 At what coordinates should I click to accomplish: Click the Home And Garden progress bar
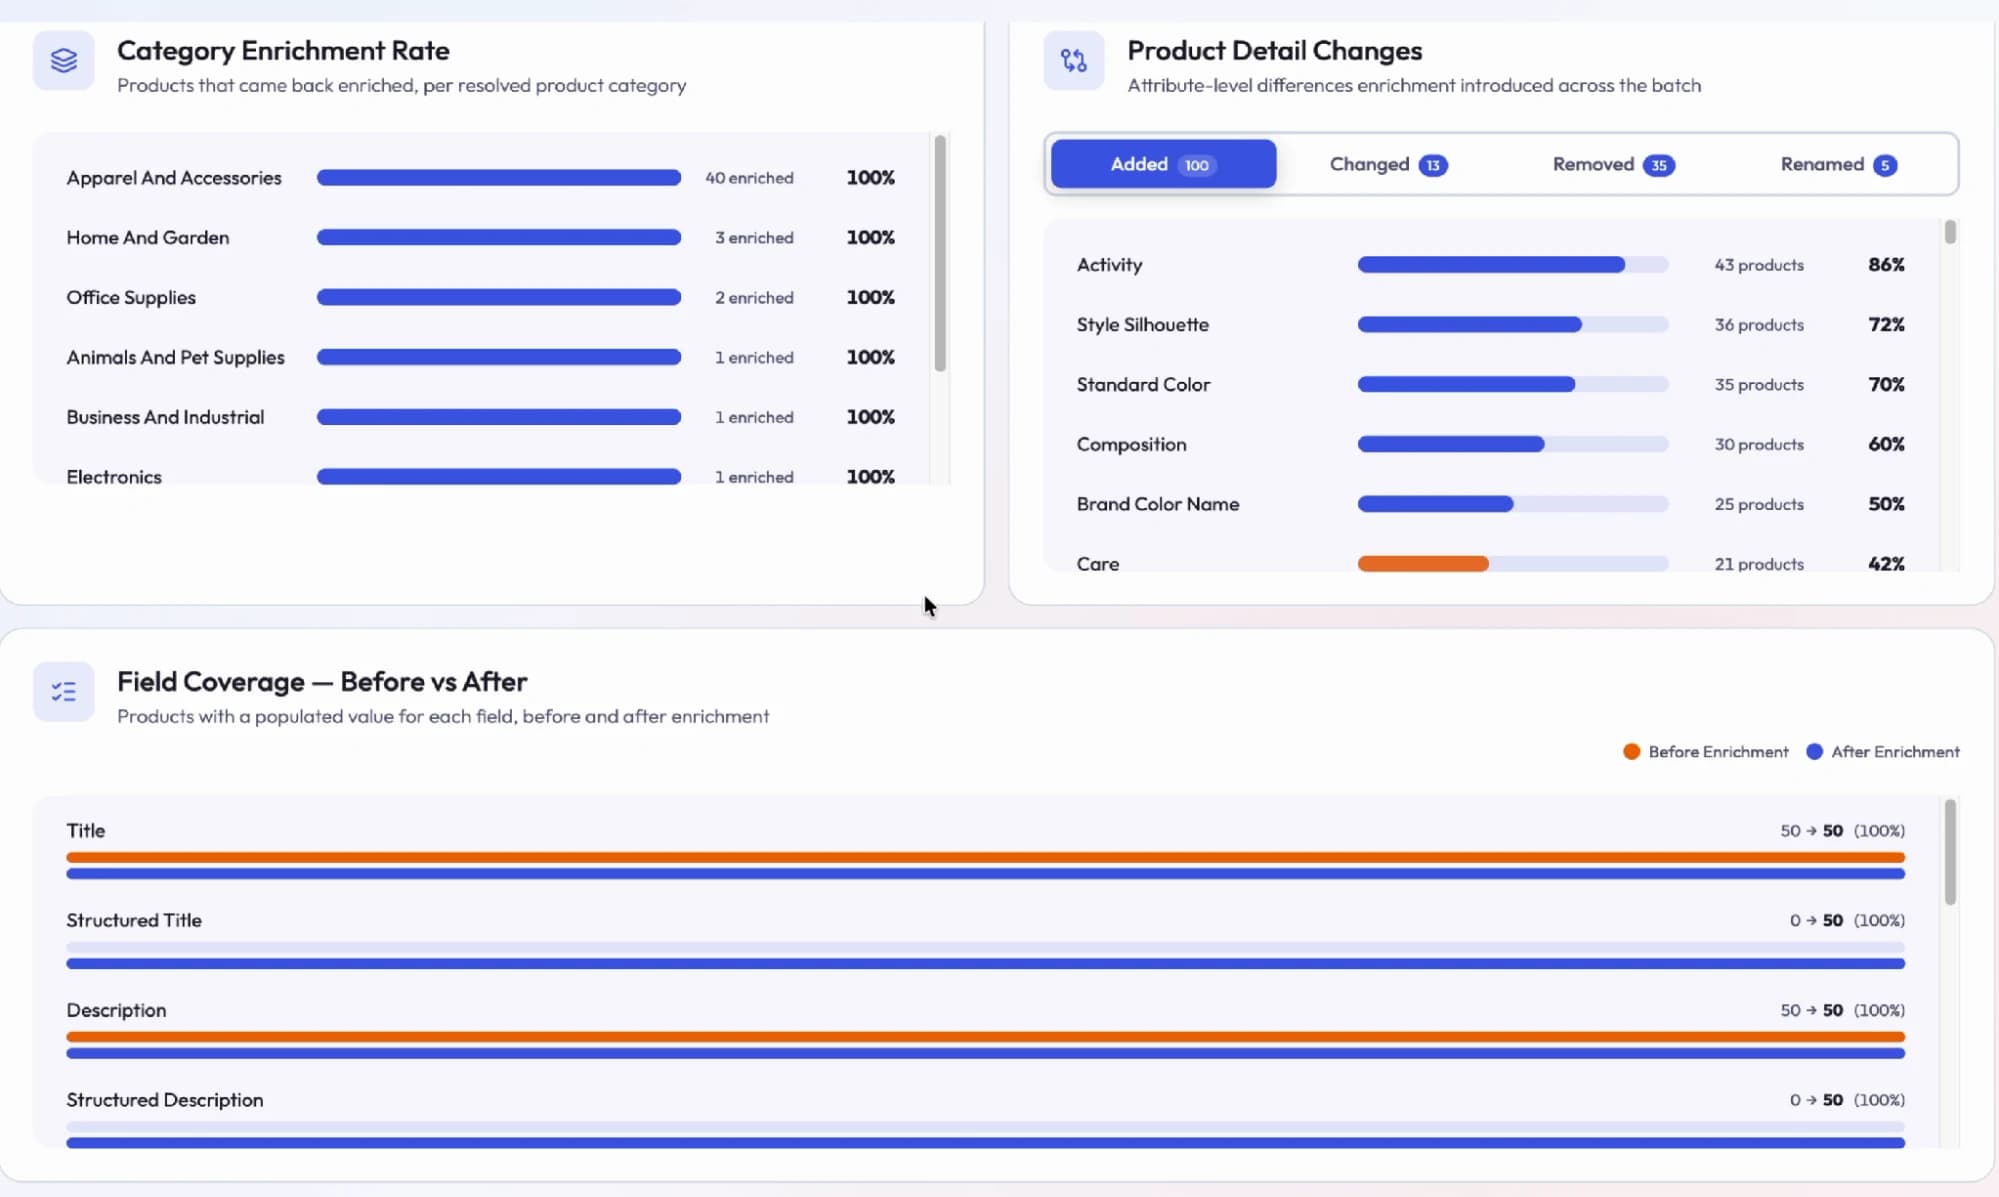[499, 238]
